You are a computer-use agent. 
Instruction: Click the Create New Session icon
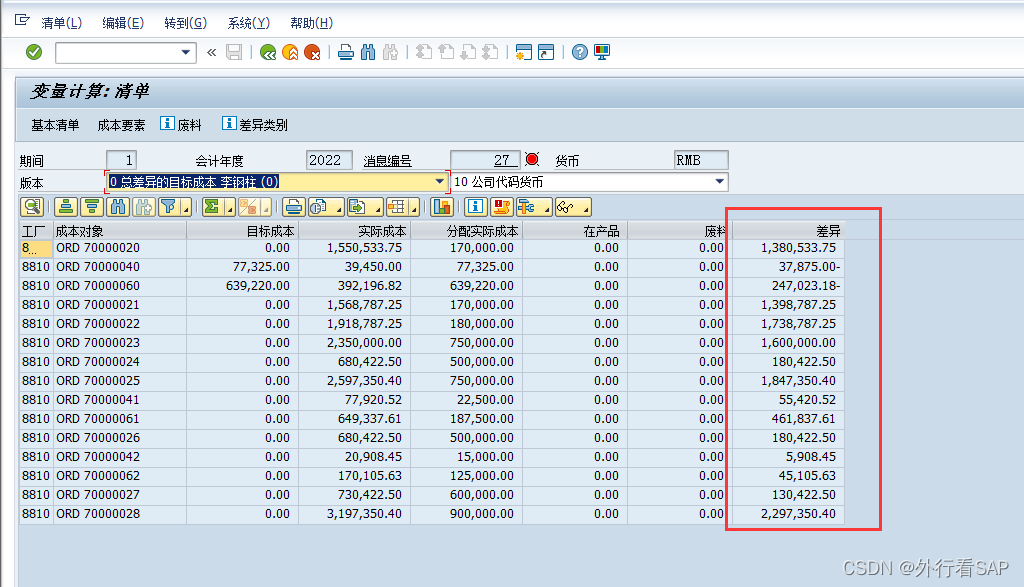coord(524,52)
